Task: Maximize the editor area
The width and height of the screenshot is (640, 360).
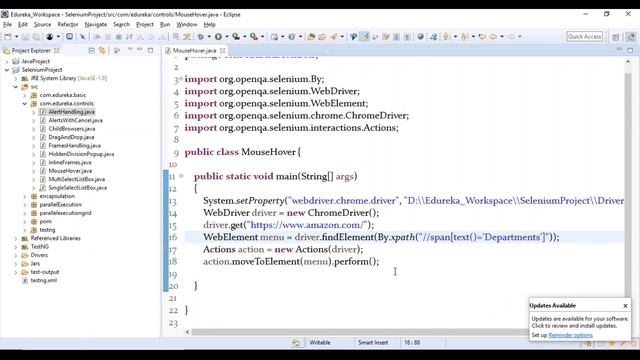Action: [x=630, y=50]
